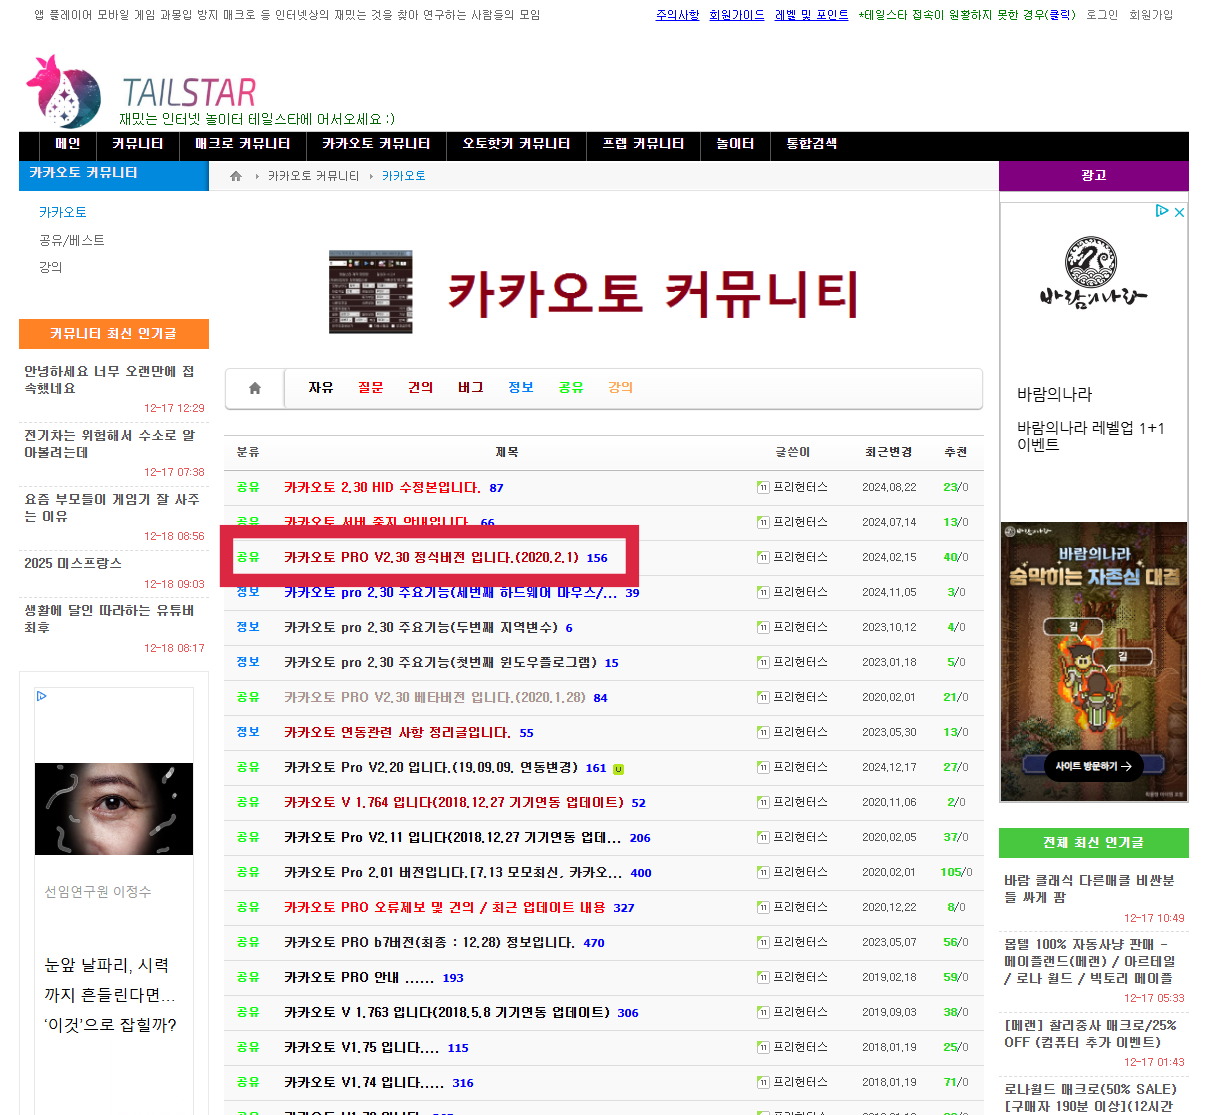Select the 버그 category tab

point(471,388)
